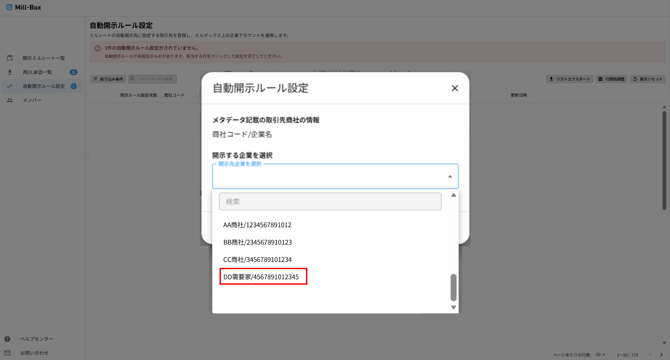Click the 更新日時 column header
This screenshot has width=670, height=360.
519,95
